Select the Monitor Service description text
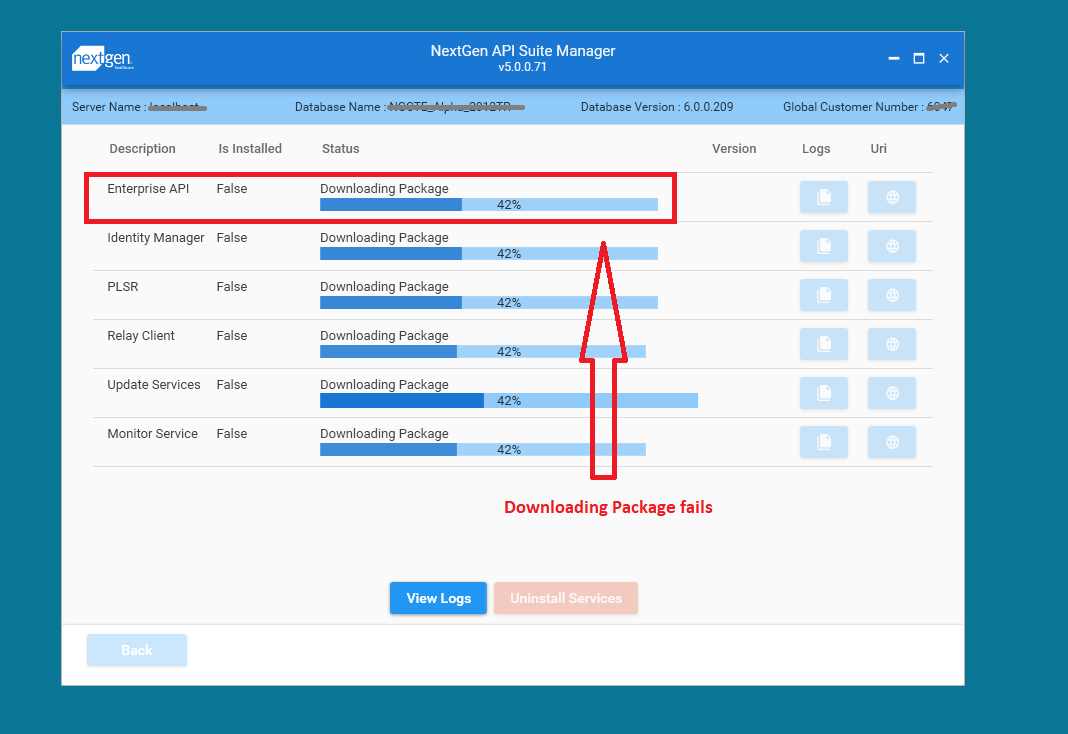Image resolution: width=1068 pixels, height=734 pixels. [x=153, y=434]
